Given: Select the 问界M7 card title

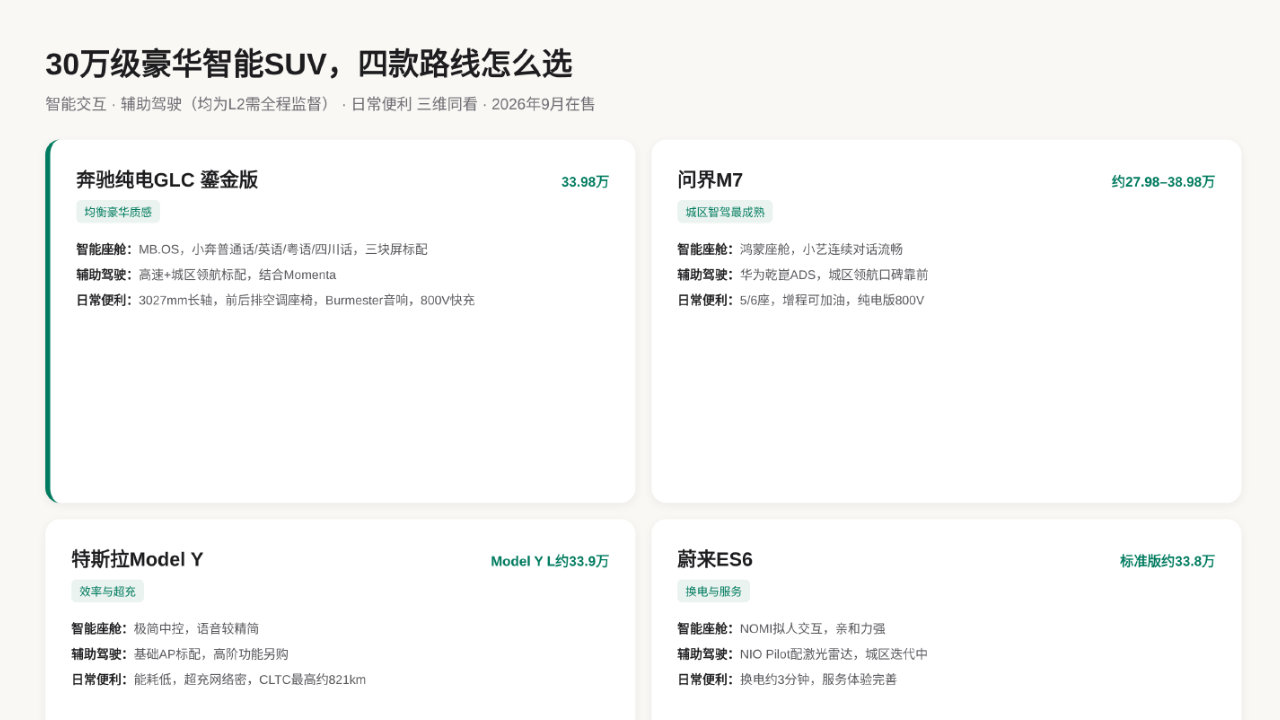Looking at the screenshot, I should [710, 180].
